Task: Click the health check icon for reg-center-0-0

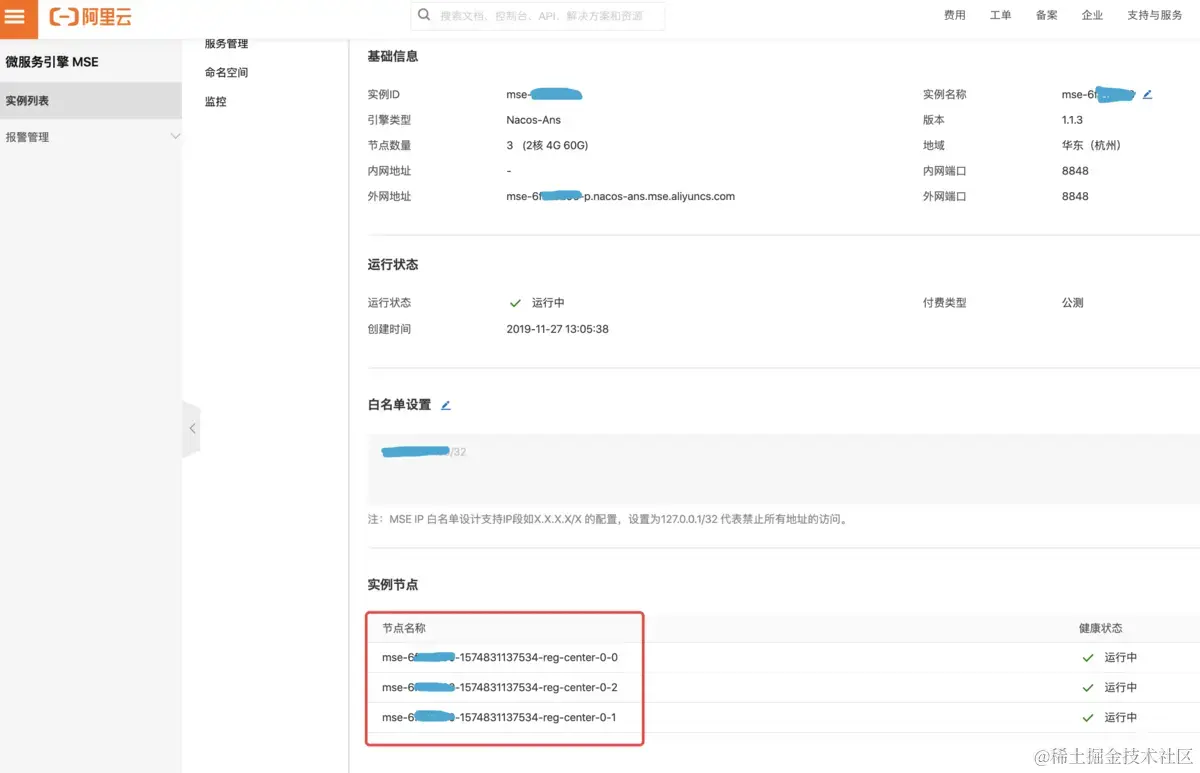Action: pyautogui.click(x=1088, y=658)
